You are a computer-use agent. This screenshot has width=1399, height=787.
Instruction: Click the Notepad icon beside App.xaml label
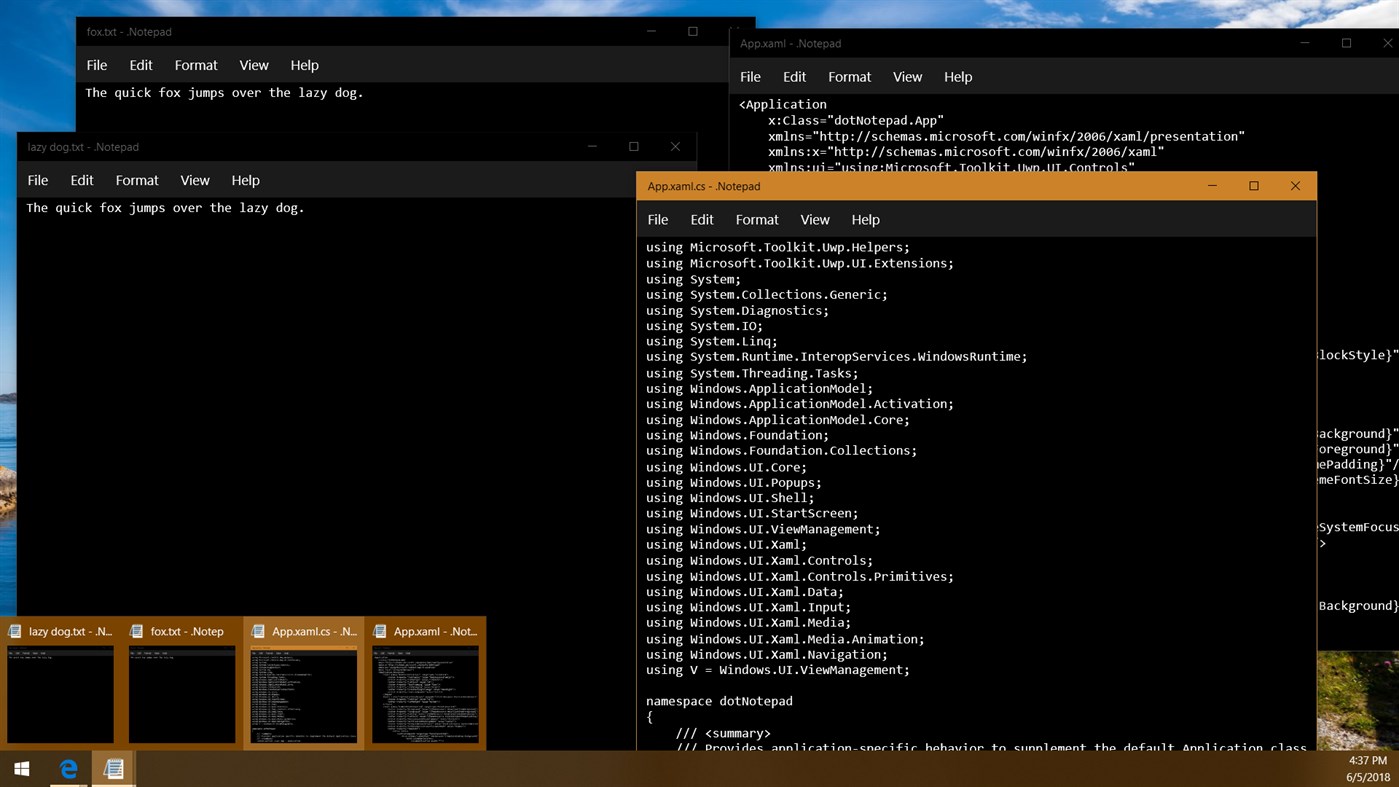(379, 631)
